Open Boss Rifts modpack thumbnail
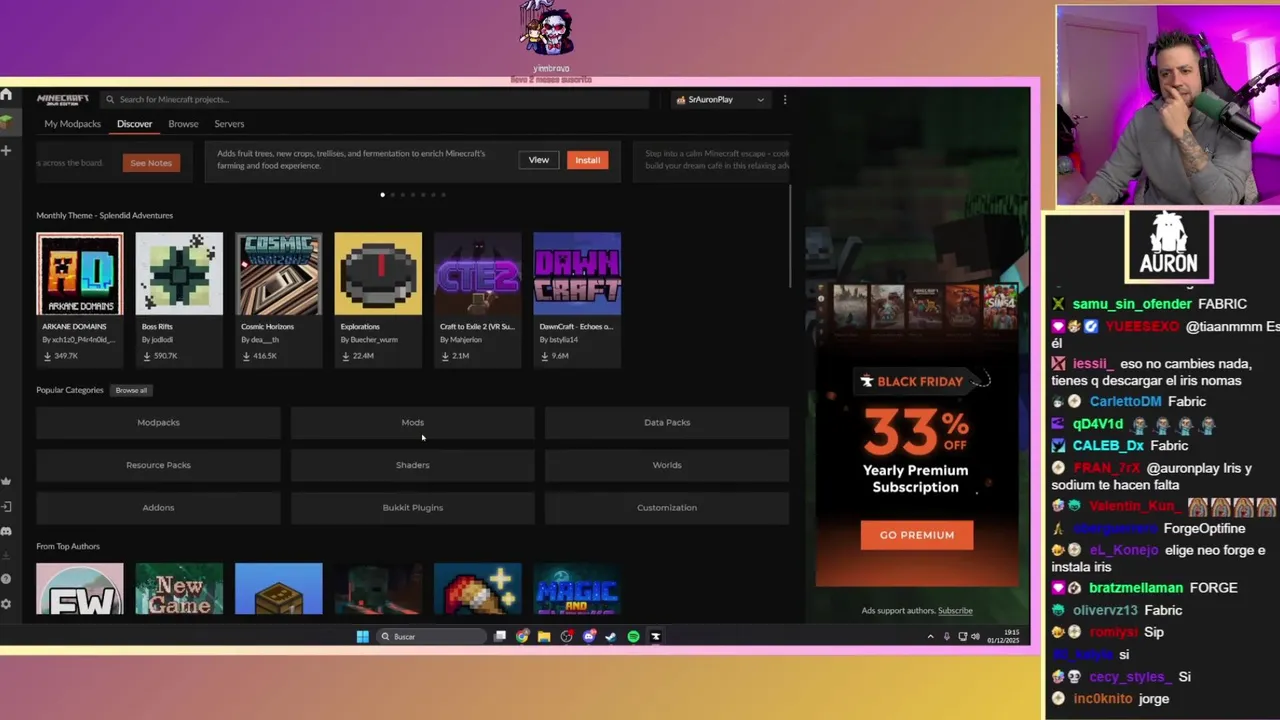 (x=179, y=274)
